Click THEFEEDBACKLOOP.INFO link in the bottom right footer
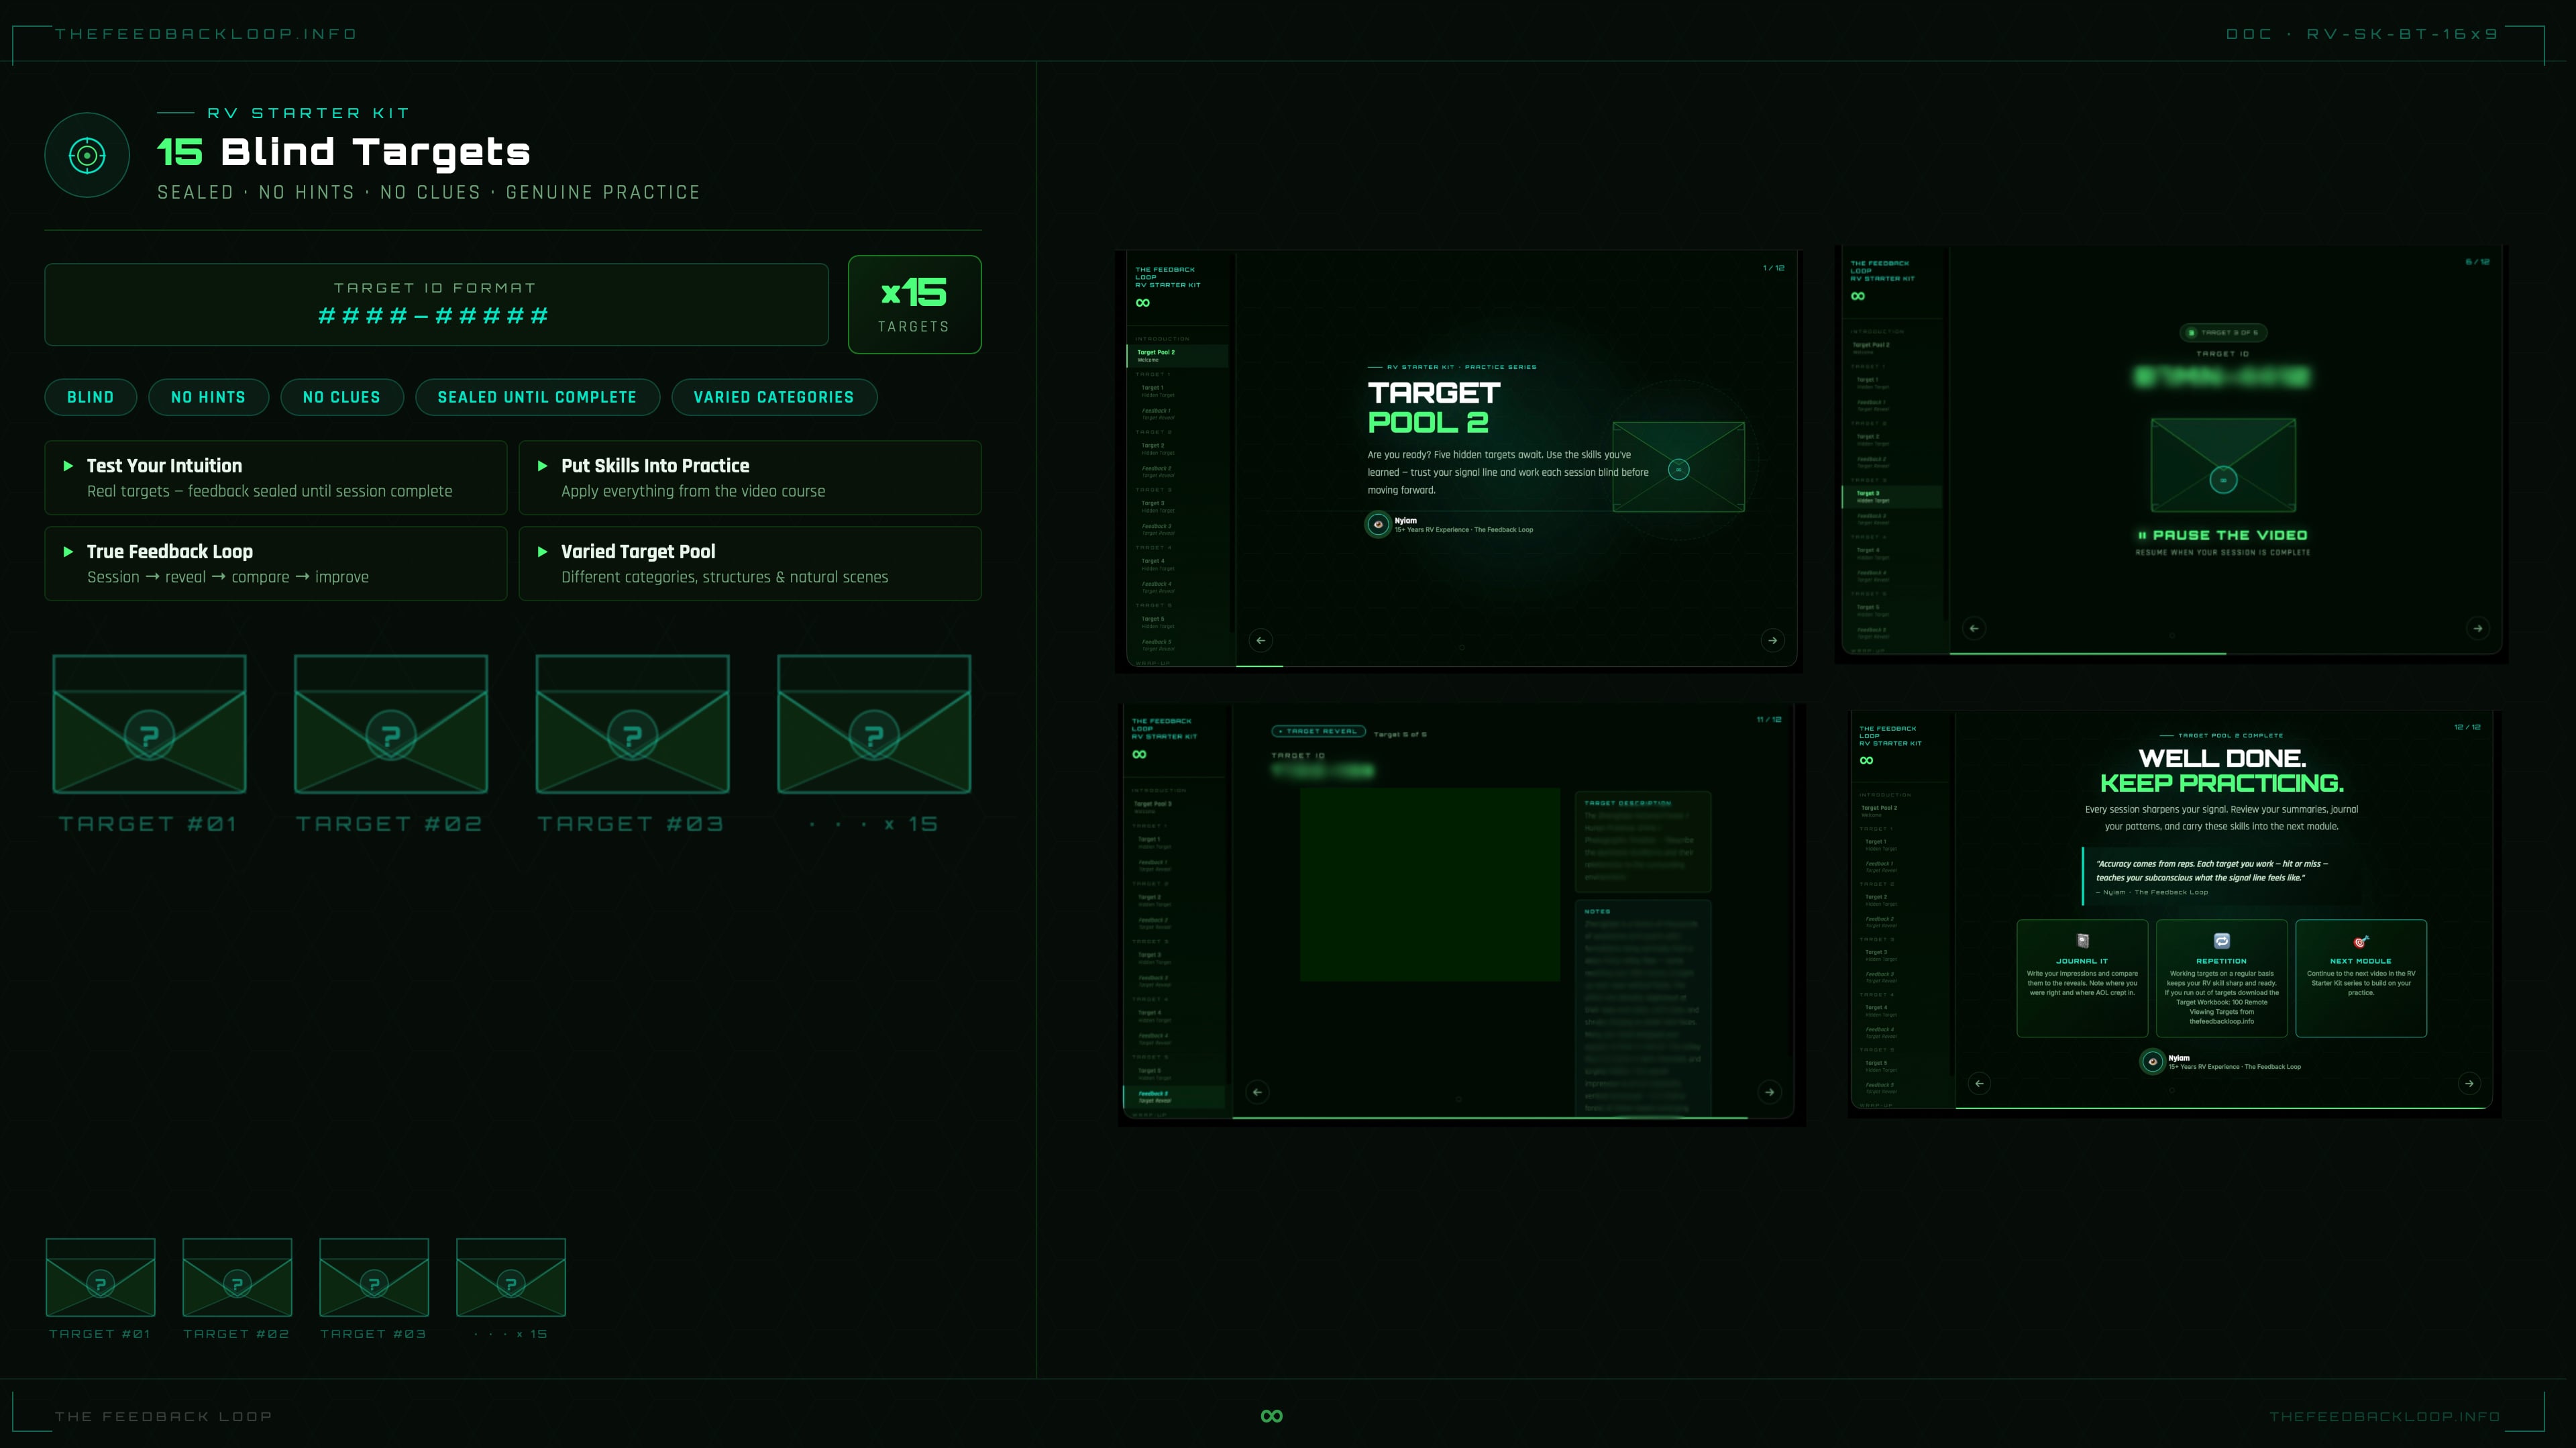 pyautogui.click(x=2385, y=1416)
